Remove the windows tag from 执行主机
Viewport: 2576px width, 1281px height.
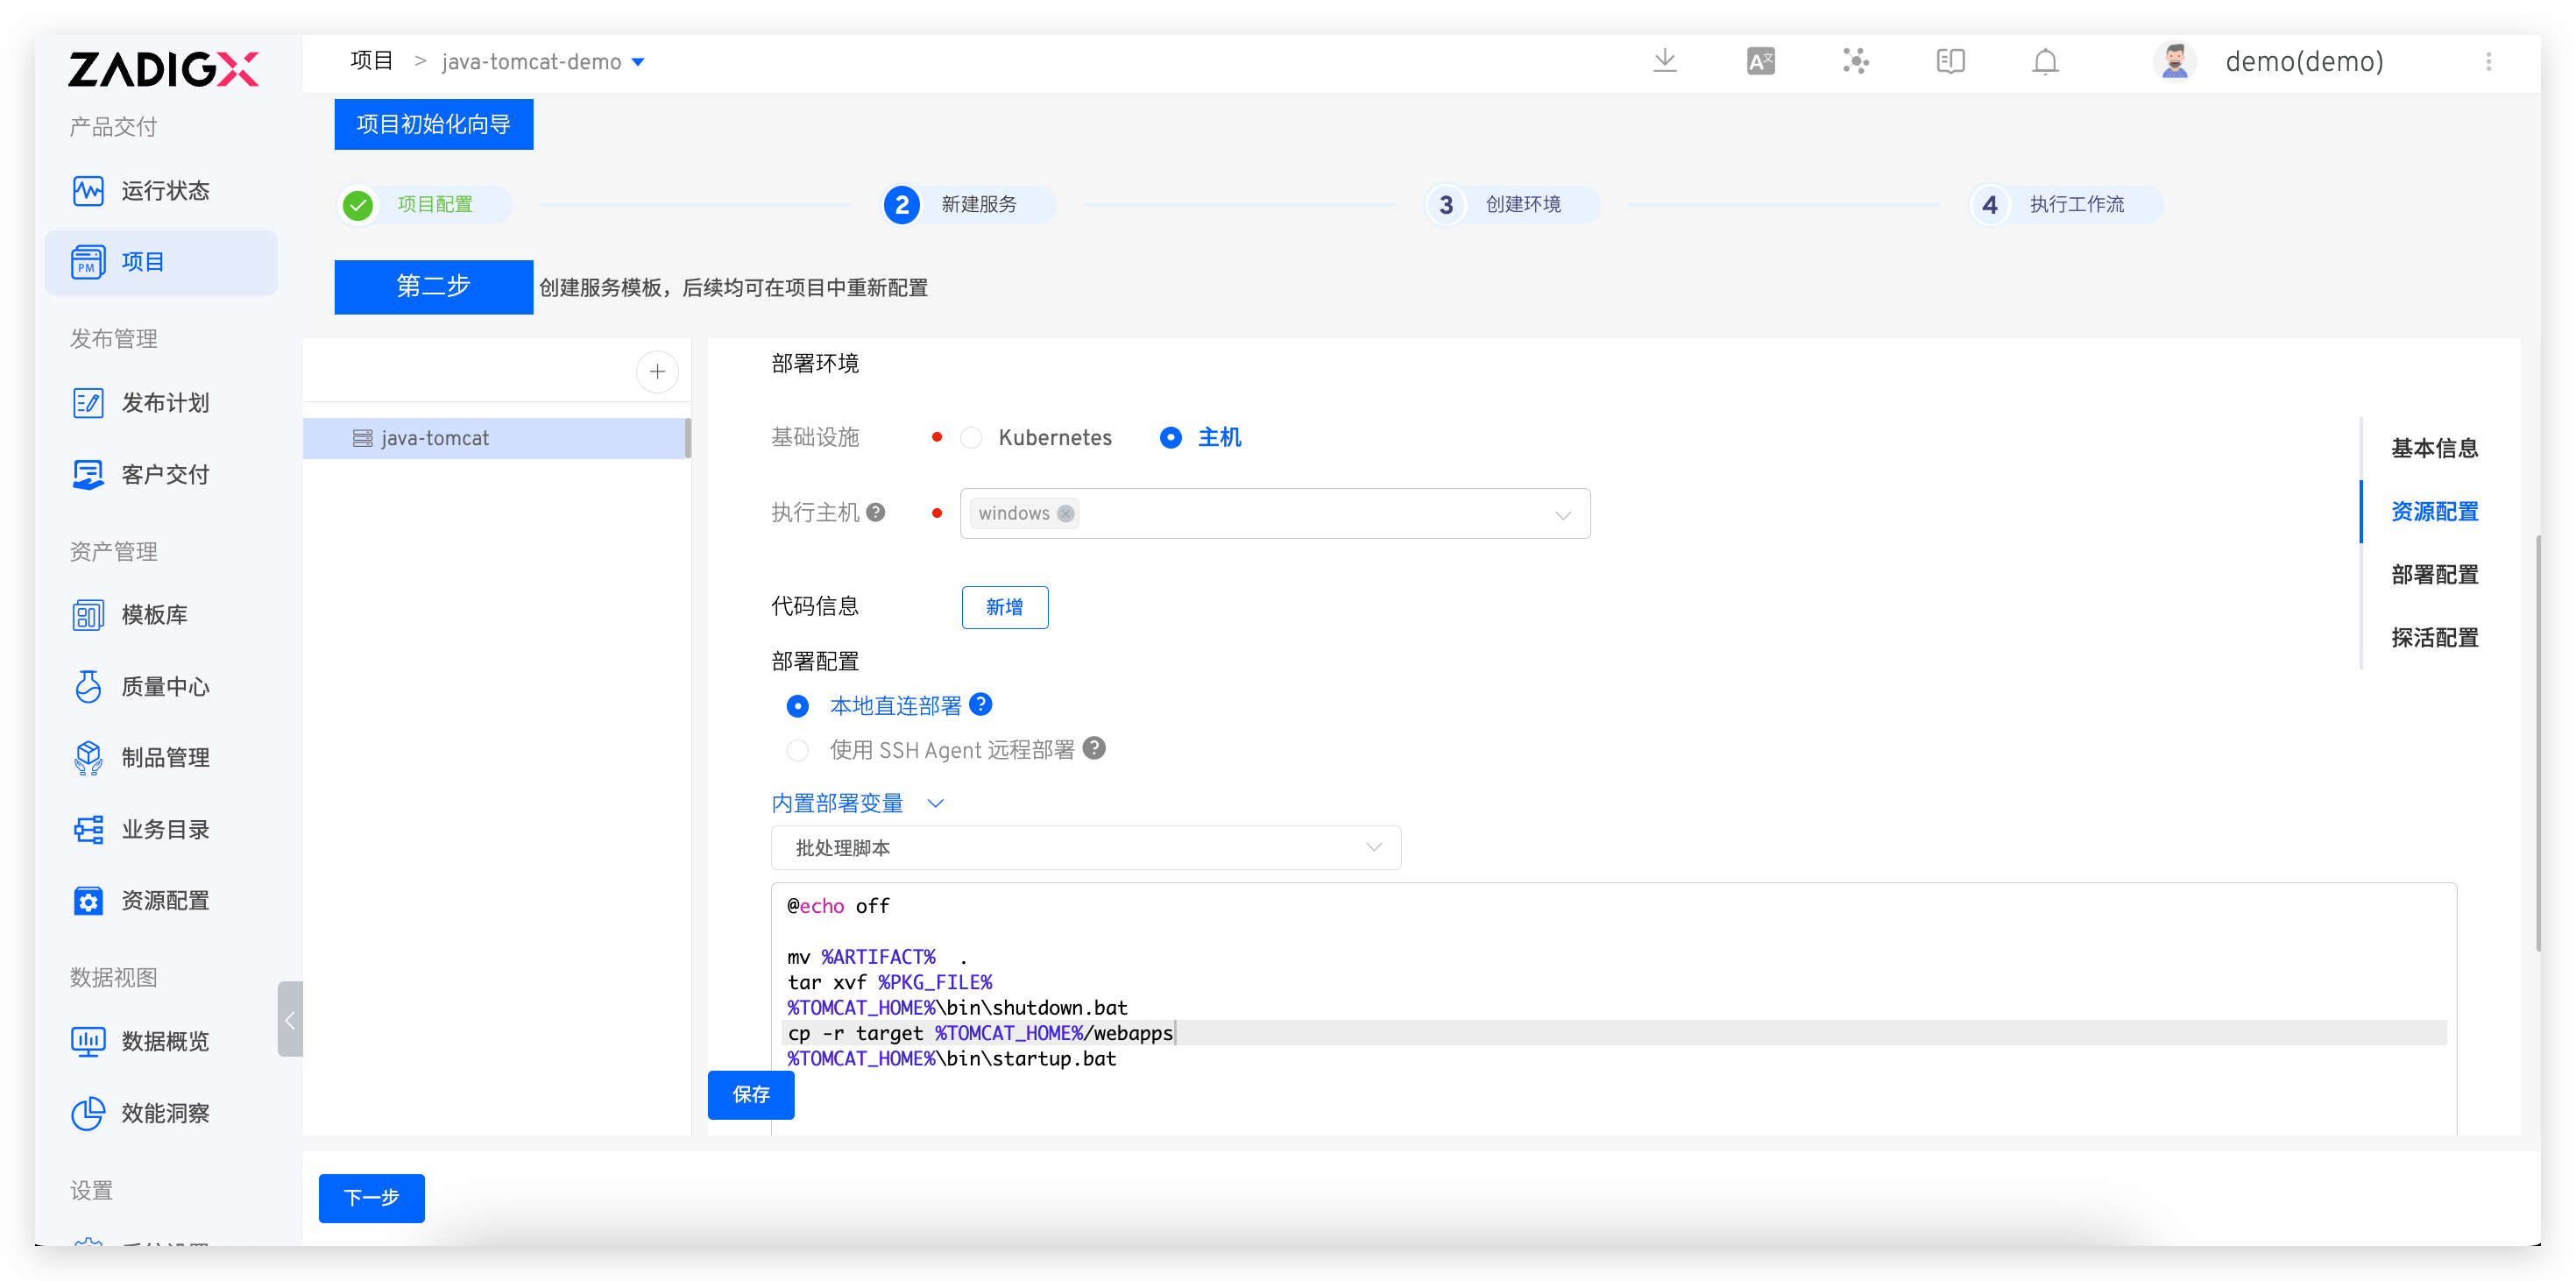pos(1066,514)
